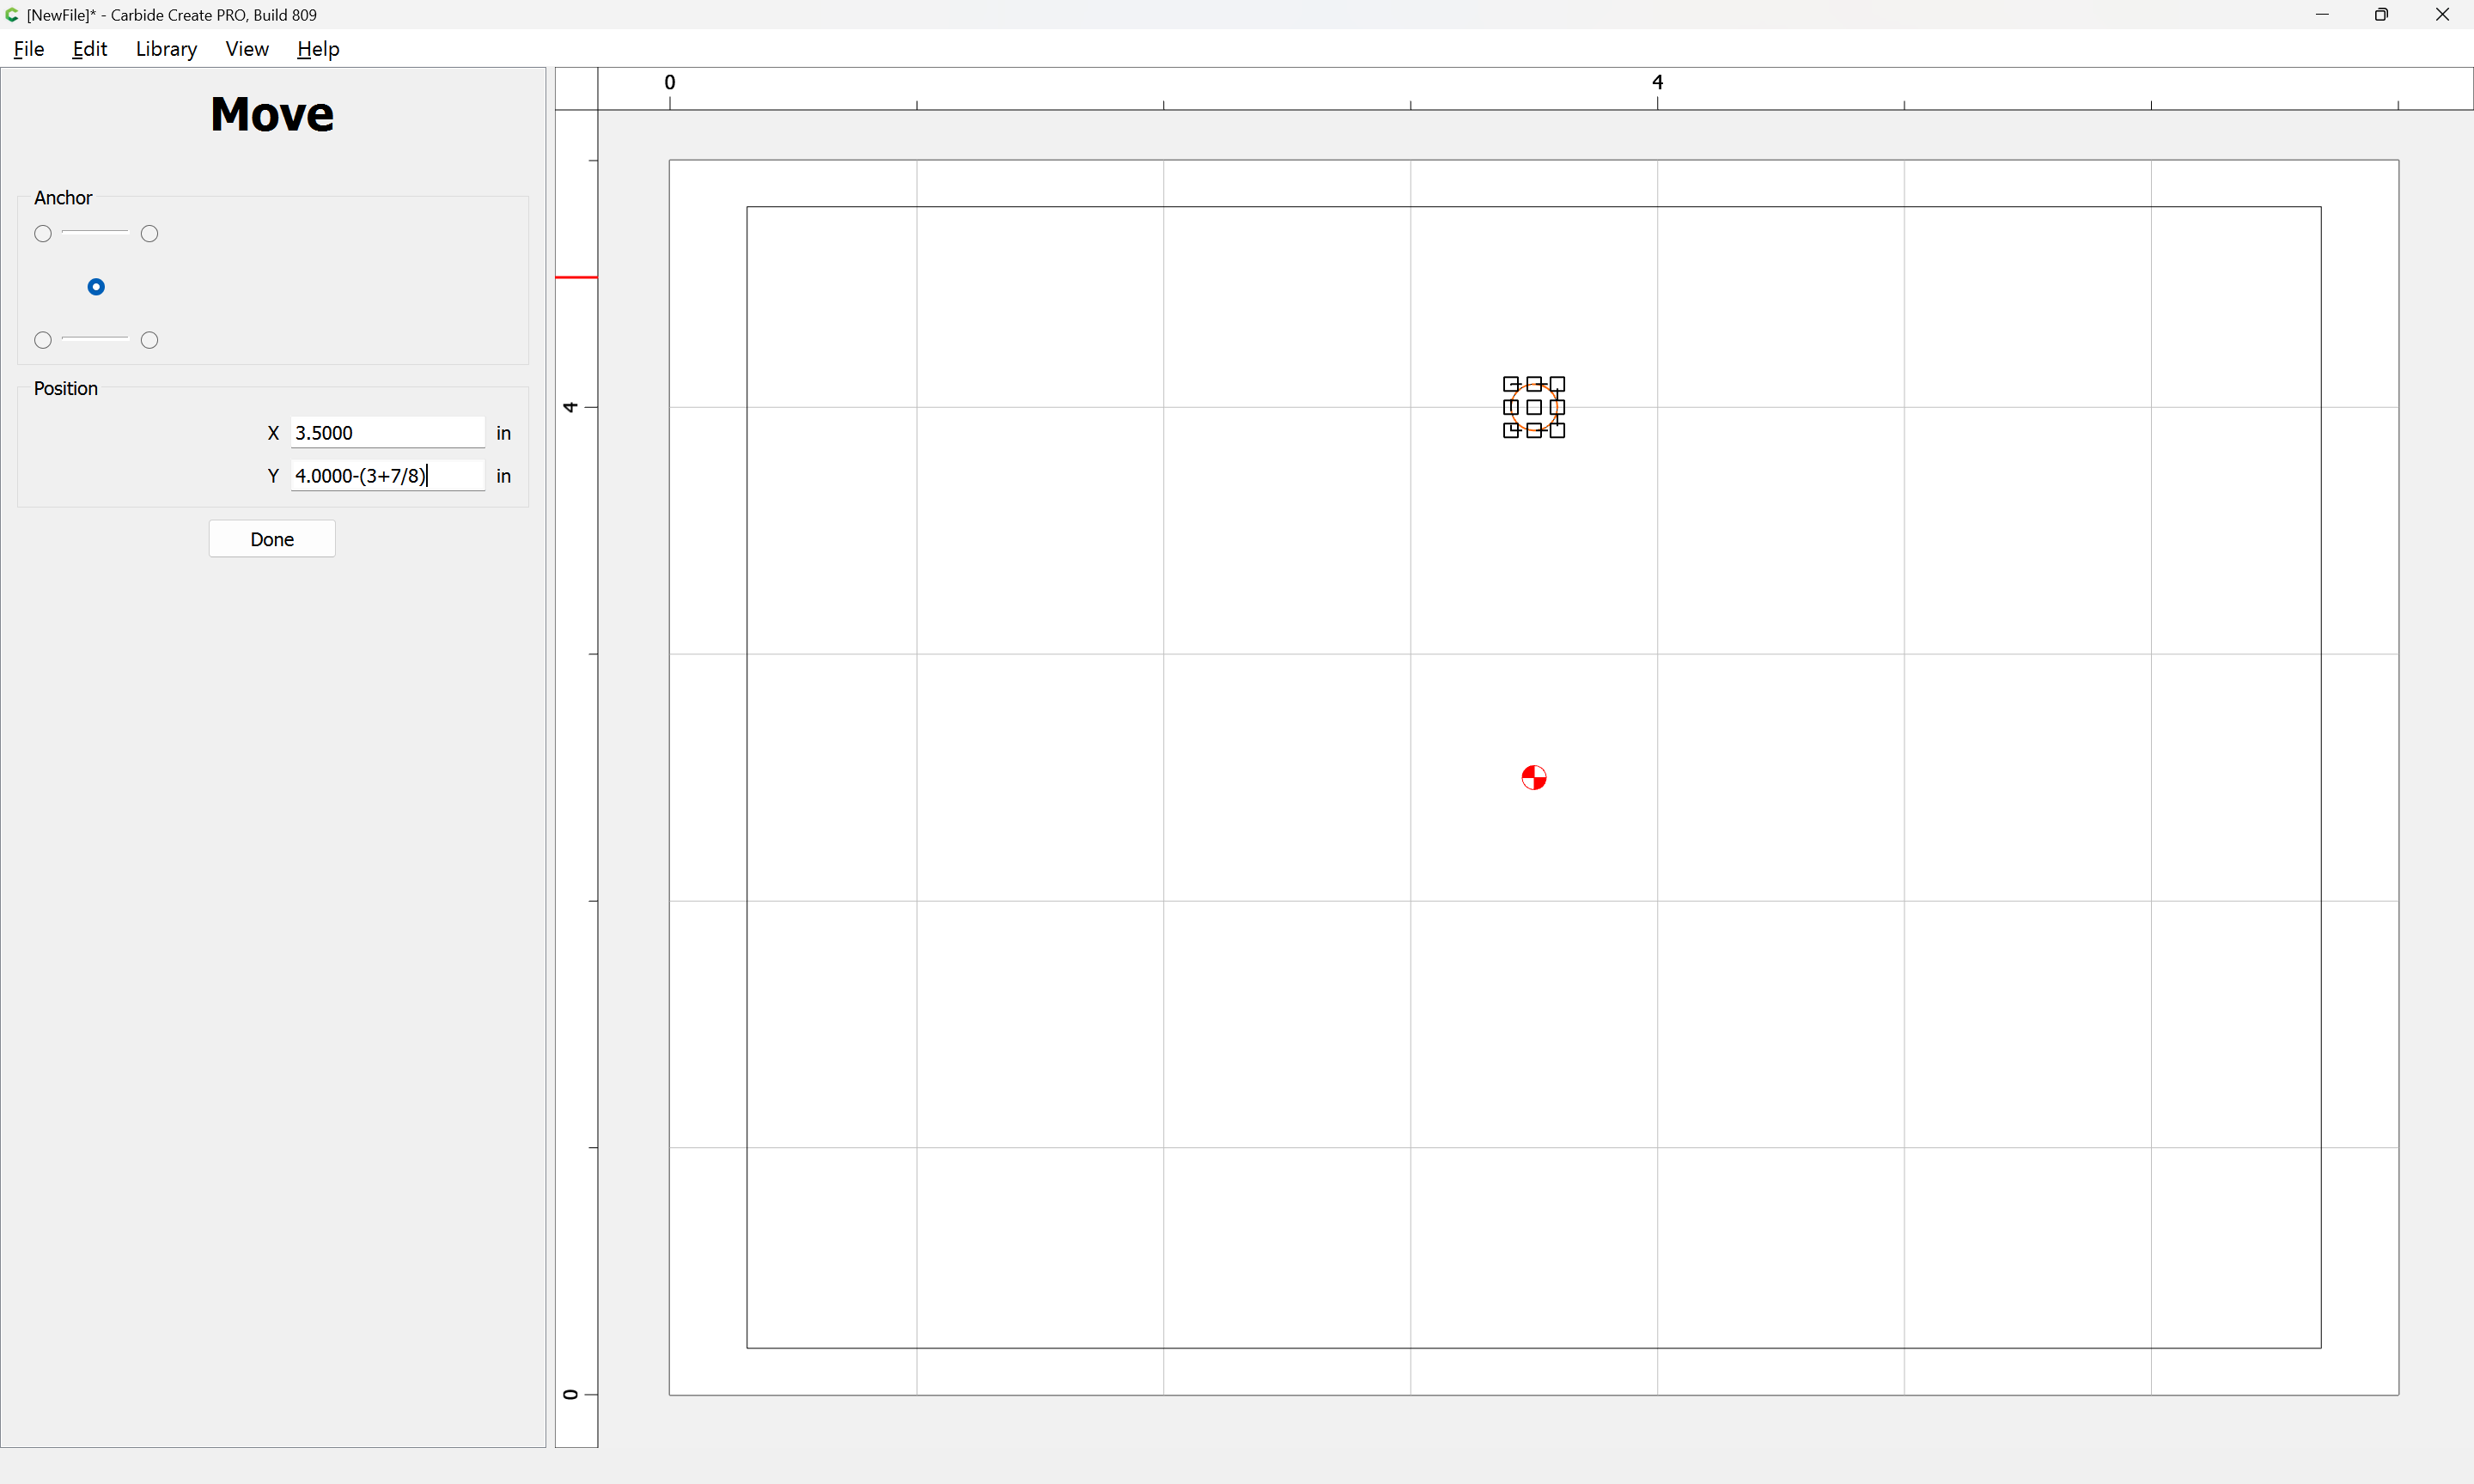The height and width of the screenshot is (1484, 2474).
Task: Click the 0 label on horizontal ruler
Action: point(670,82)
